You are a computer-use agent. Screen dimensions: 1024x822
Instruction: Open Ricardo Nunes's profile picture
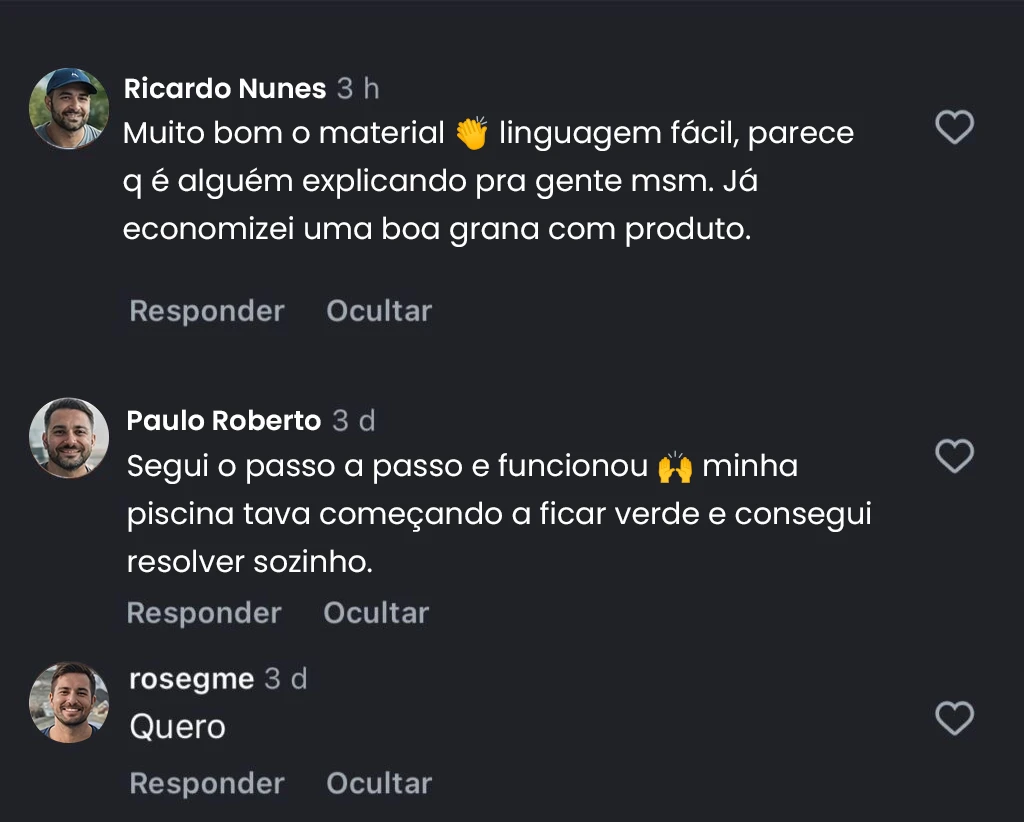tap(69, 108)
